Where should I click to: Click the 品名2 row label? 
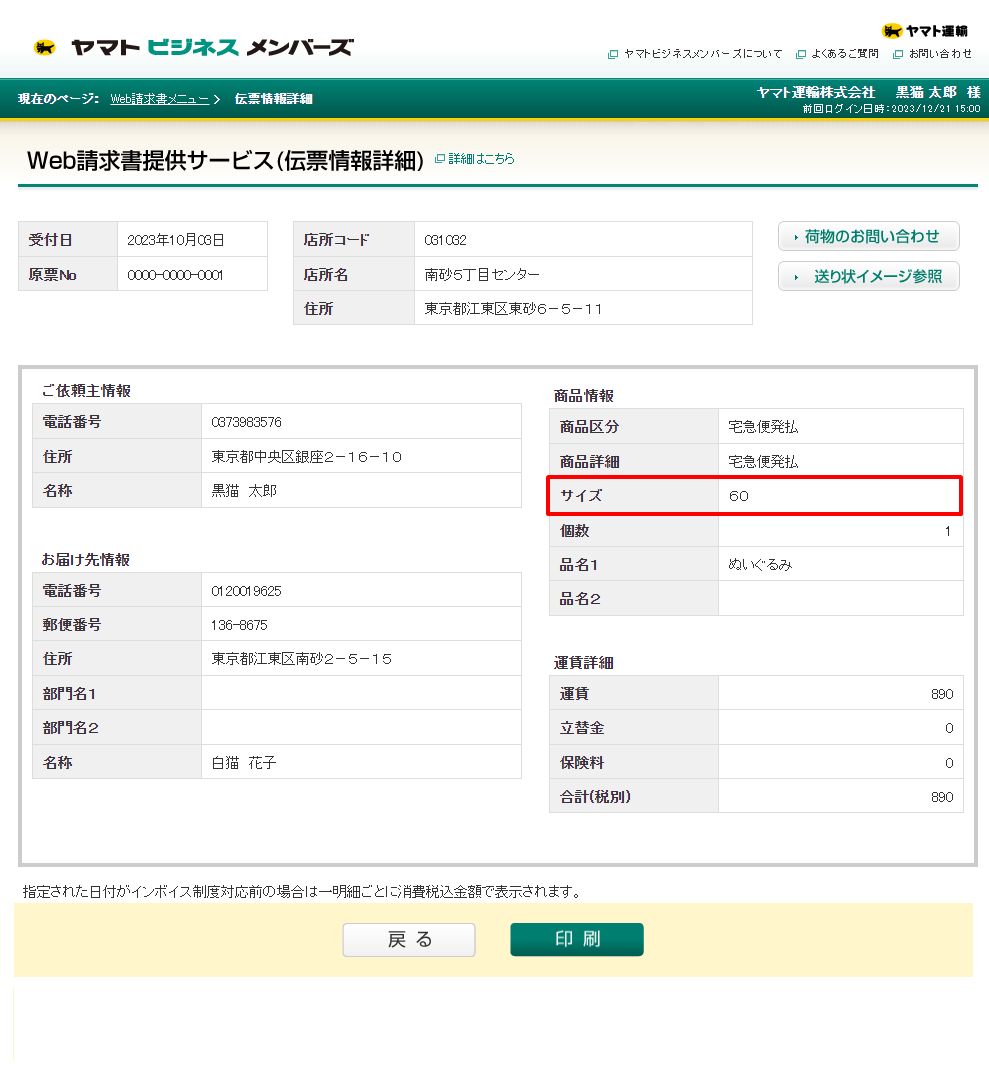click(580, 599)
